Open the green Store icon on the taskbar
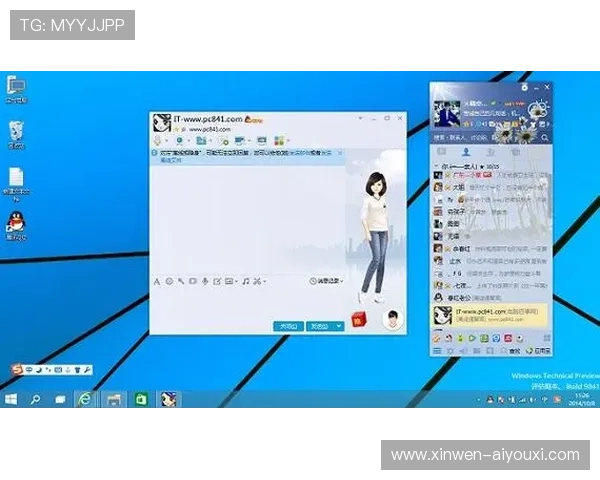The height and width of the screenshot is (480, 600). pyautogui.click(x=142, y=399)
